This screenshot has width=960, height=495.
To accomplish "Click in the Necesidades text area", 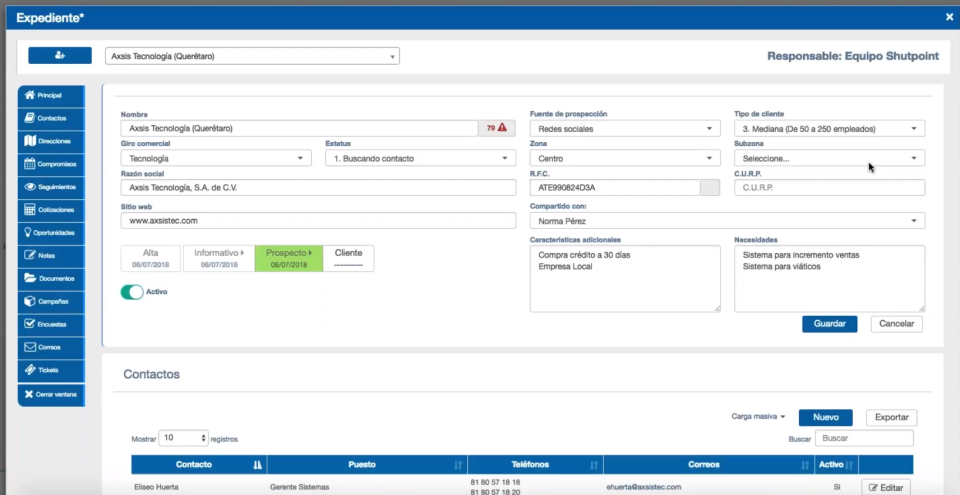I will tap(830, 279).
